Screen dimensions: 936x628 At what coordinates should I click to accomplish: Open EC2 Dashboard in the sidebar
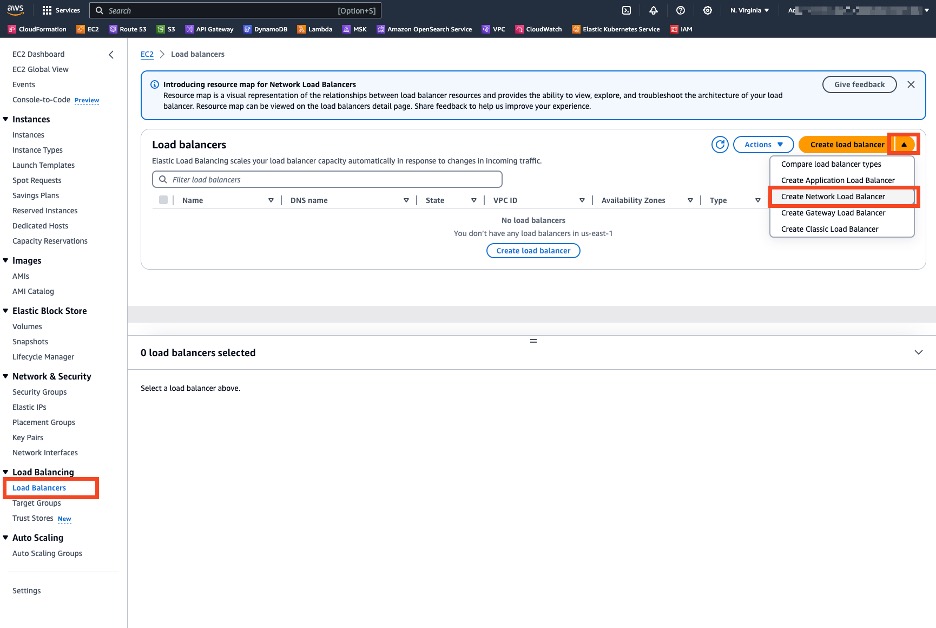tap(38, 54)
